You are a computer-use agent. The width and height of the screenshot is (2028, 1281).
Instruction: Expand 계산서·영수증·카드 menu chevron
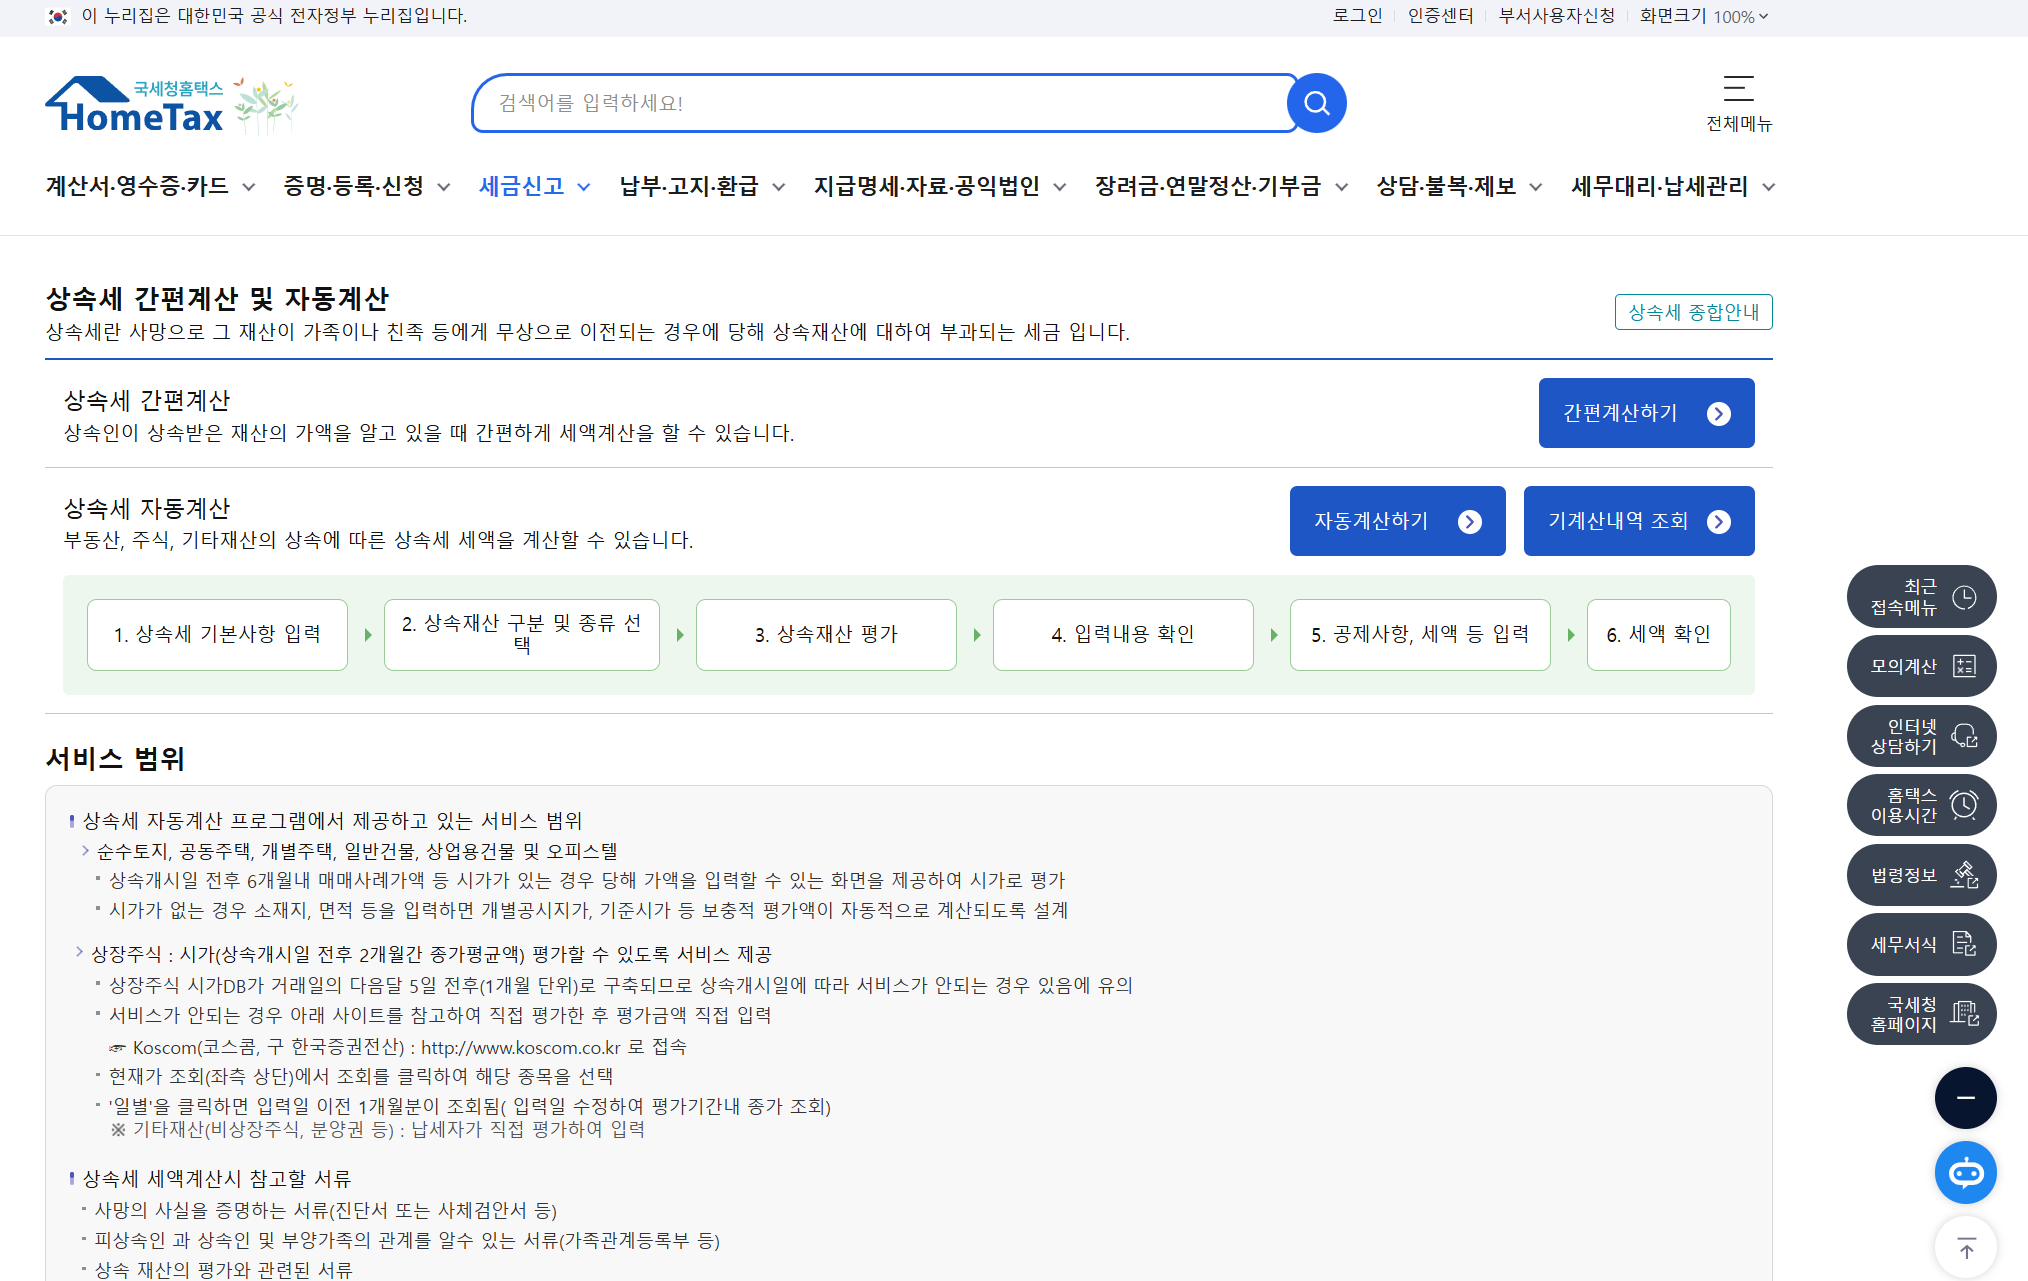click(x=249, y=187)
